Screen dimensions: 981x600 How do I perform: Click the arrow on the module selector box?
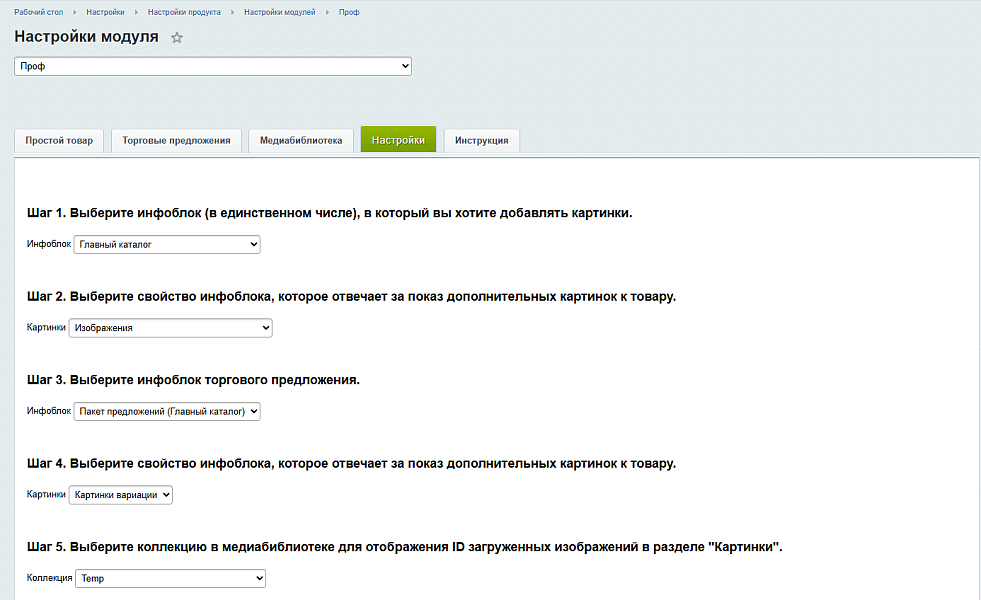[x=404, y=65]
